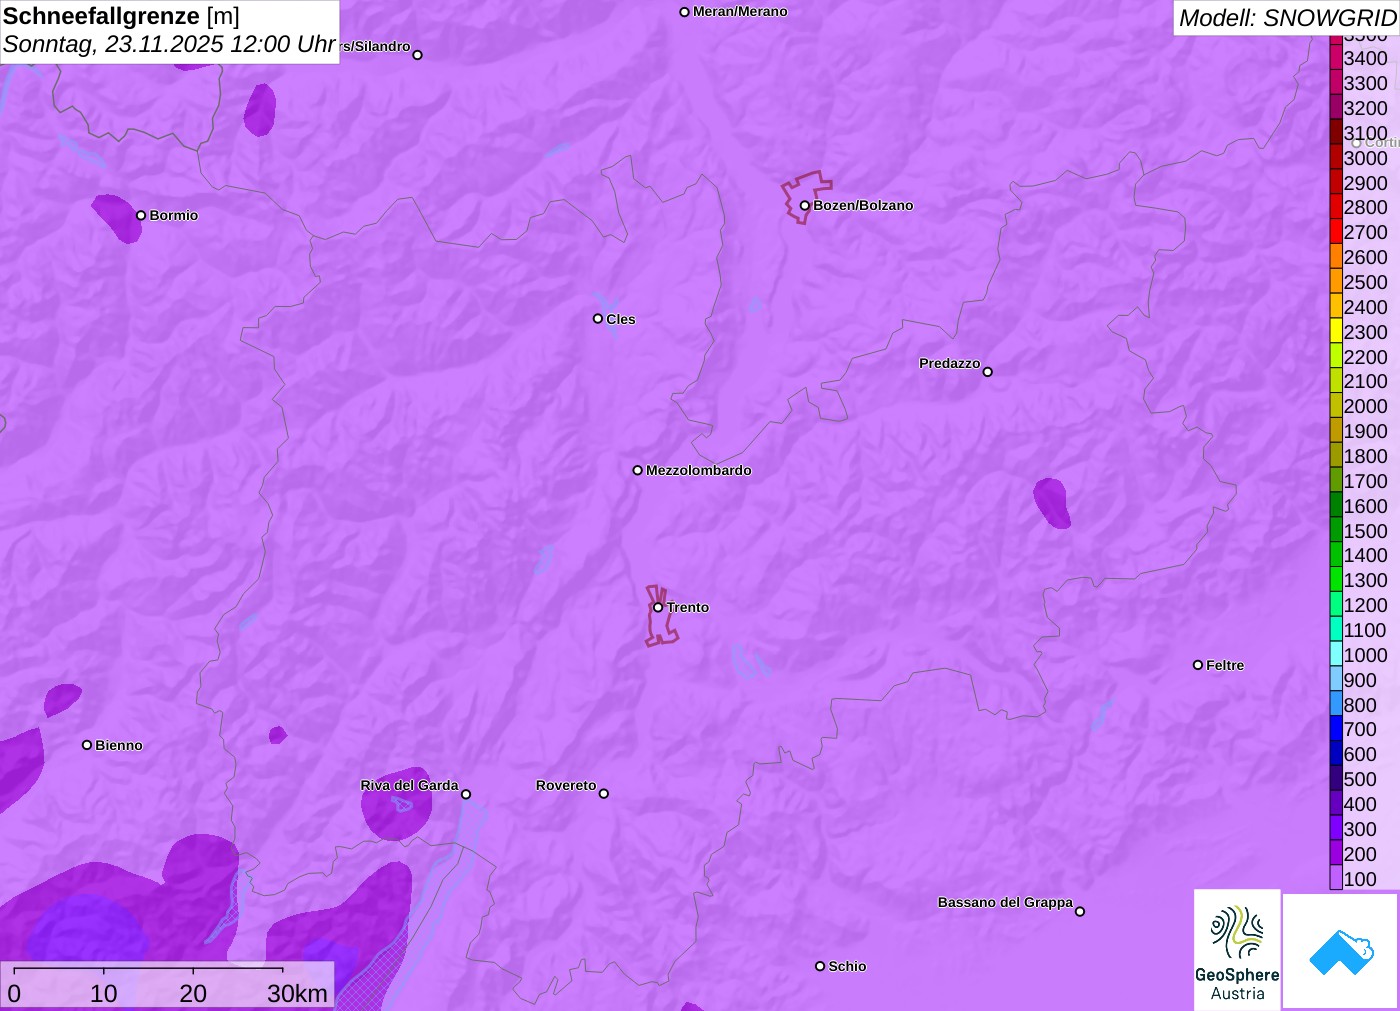Select the 400 m dark purple swatch
1400x1011 pixels.
point(1336,803)
